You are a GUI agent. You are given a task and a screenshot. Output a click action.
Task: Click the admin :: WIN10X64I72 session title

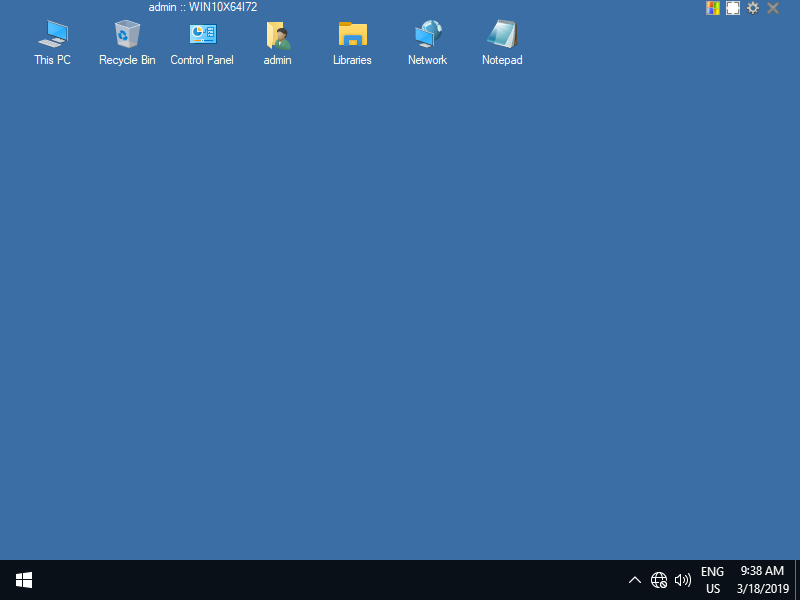click(203, 7)
